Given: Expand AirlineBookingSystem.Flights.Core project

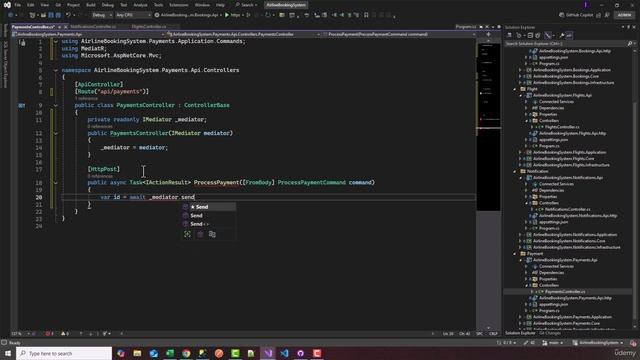Looking at the screenshot, I should [x=520, y=159].
